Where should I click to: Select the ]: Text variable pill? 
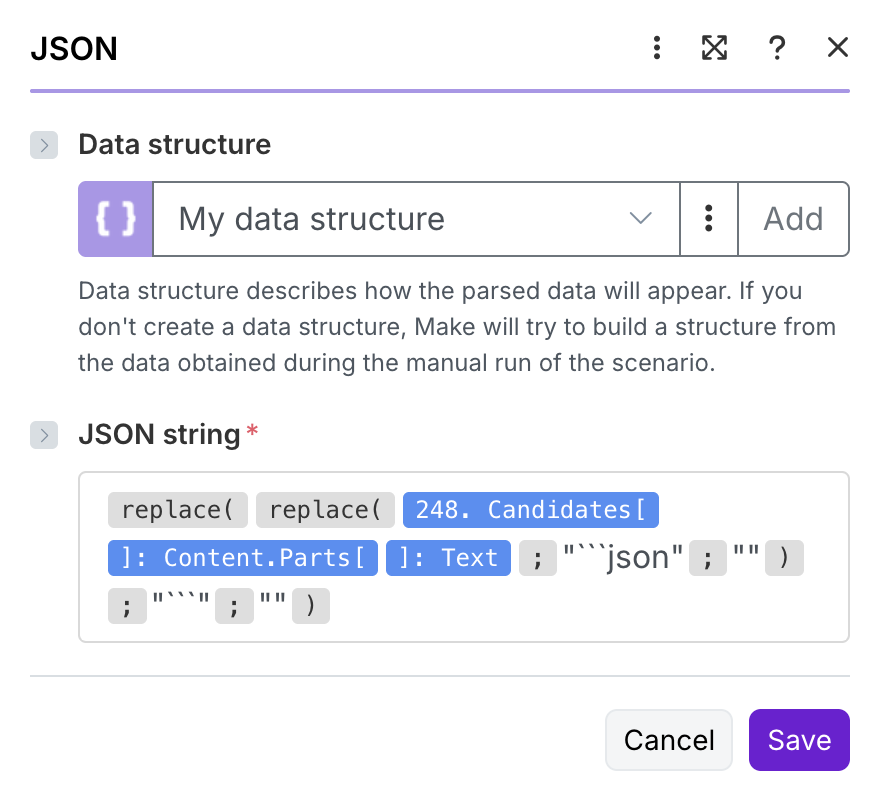coord(449,557)
